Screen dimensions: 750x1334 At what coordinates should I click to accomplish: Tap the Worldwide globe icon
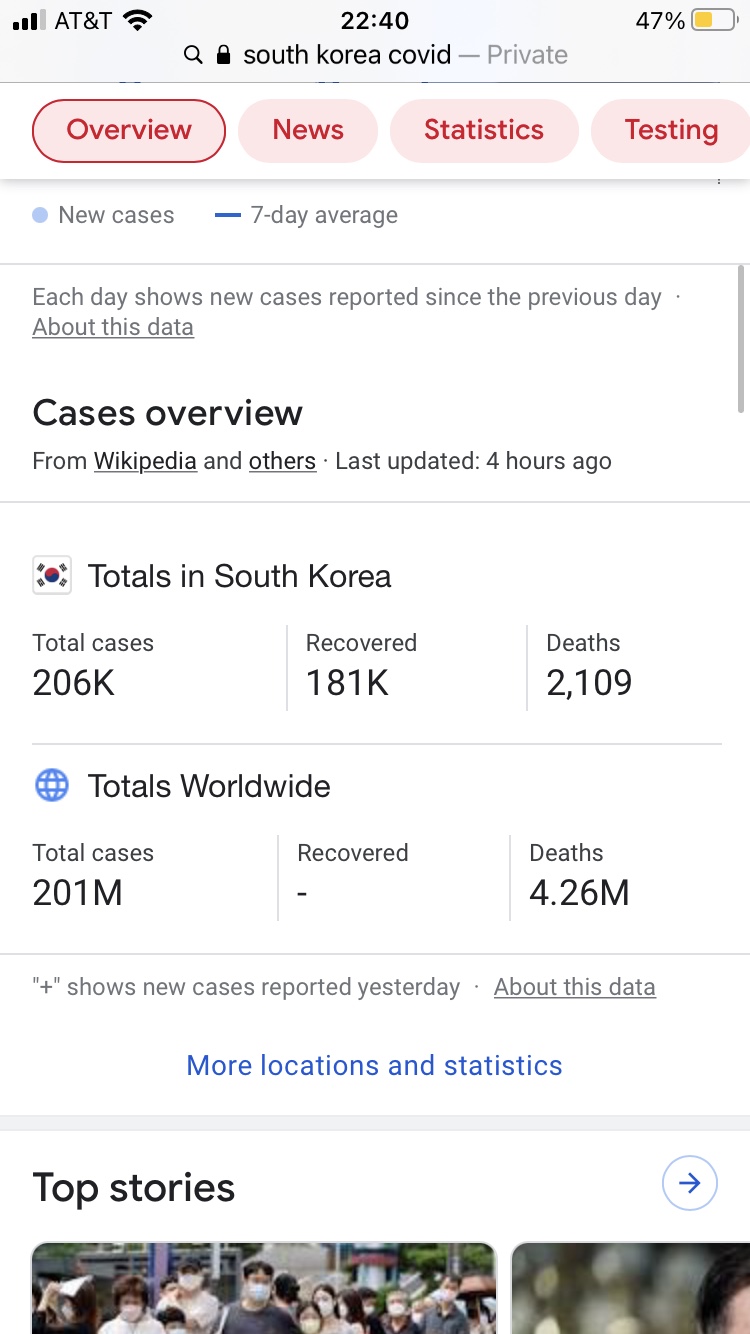pos(52,786)
